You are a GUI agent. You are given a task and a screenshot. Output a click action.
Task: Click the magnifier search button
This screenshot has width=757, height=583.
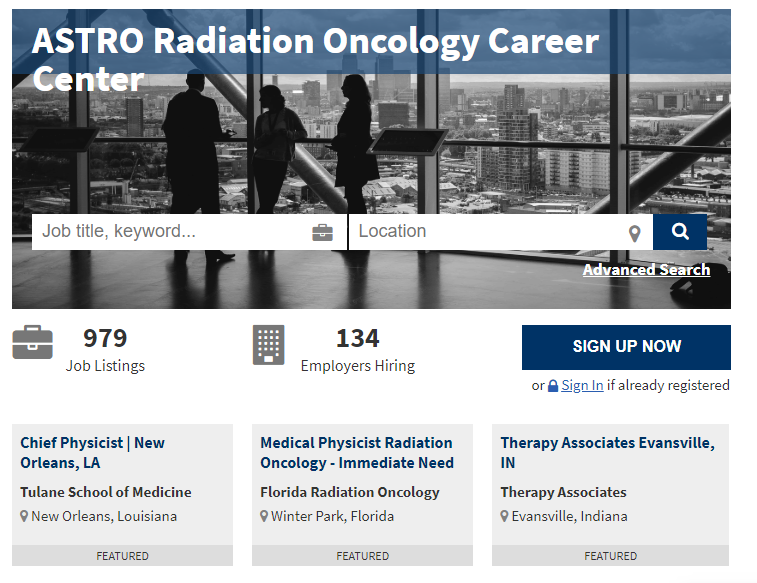(x=680, y=232)
